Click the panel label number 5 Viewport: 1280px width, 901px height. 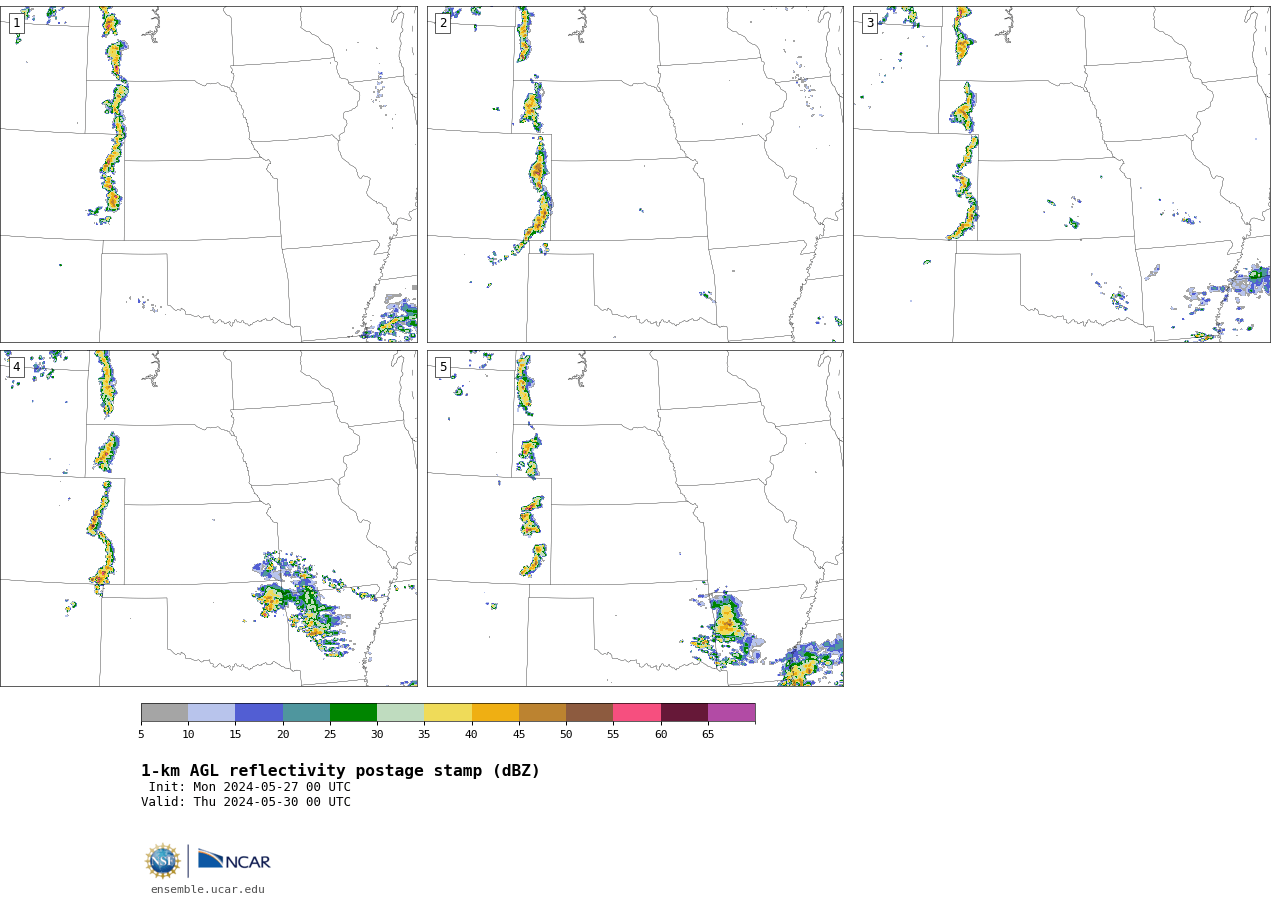(x=443, y=367)
